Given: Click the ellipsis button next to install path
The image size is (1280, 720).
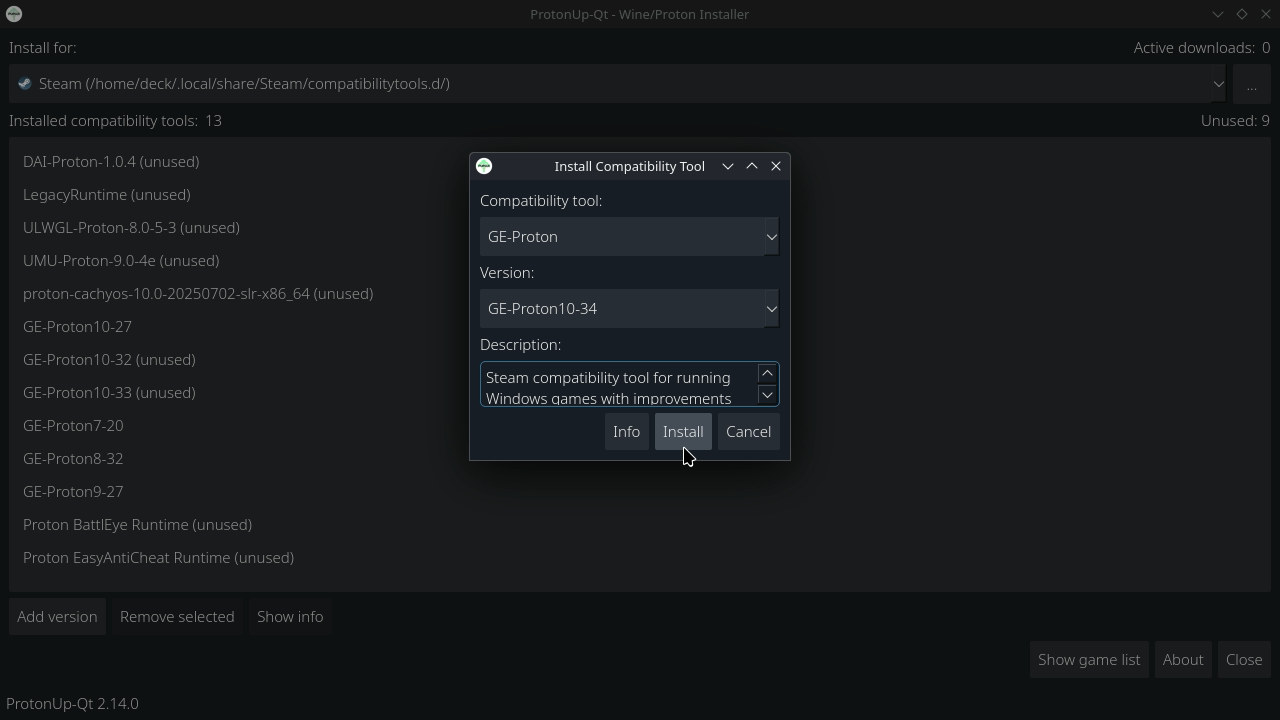Looking at the screenshot, I should (x=1251, y=84).
